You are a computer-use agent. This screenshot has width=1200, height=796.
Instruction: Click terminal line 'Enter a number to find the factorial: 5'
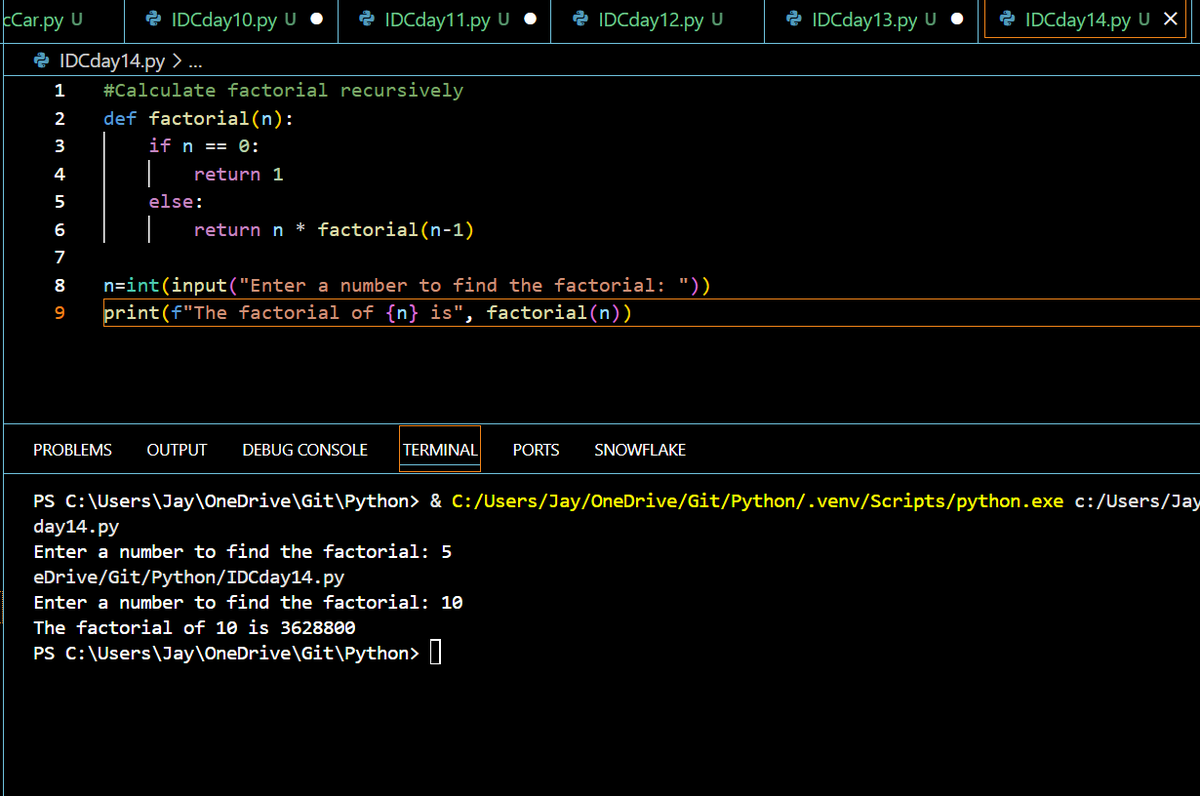243,552
